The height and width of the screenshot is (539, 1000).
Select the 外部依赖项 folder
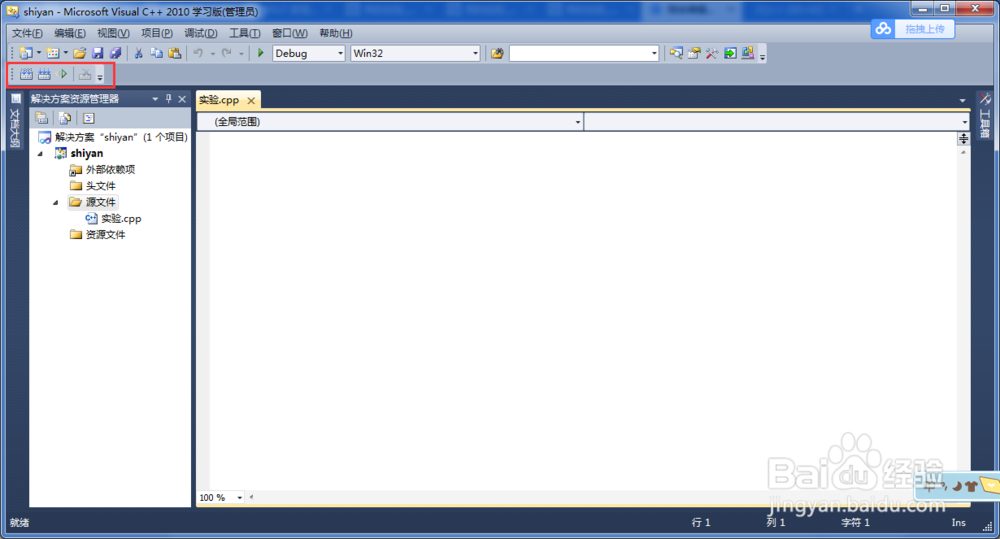click(102, 170)
